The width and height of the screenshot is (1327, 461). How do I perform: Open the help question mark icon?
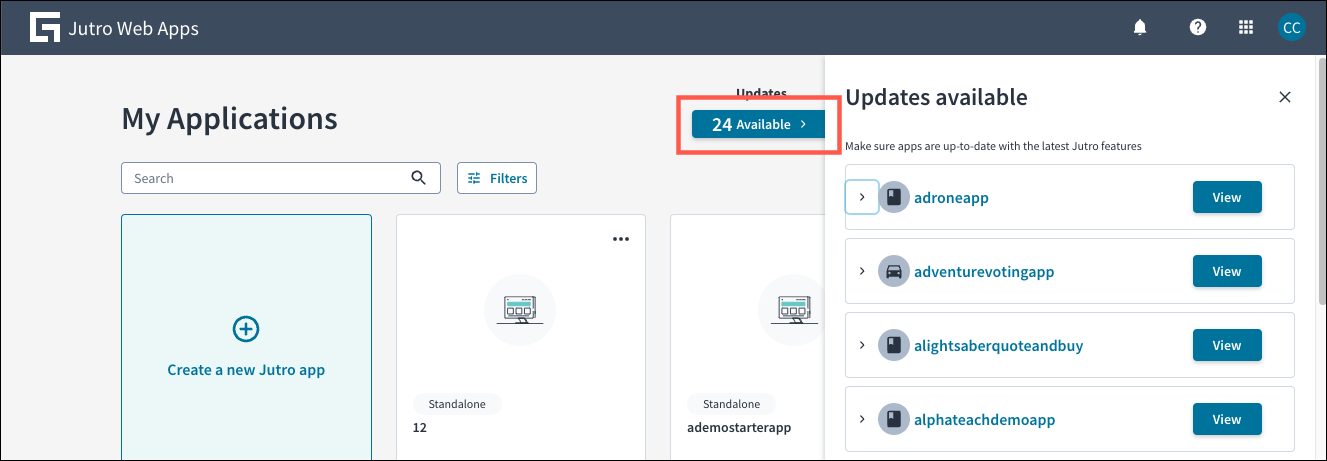(x=1197, y=27)
